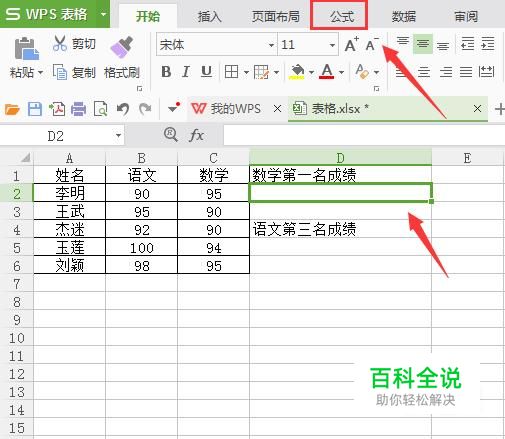
Task: Expand the 宋体 font name dropdown
Action: [x=271, y=45]
